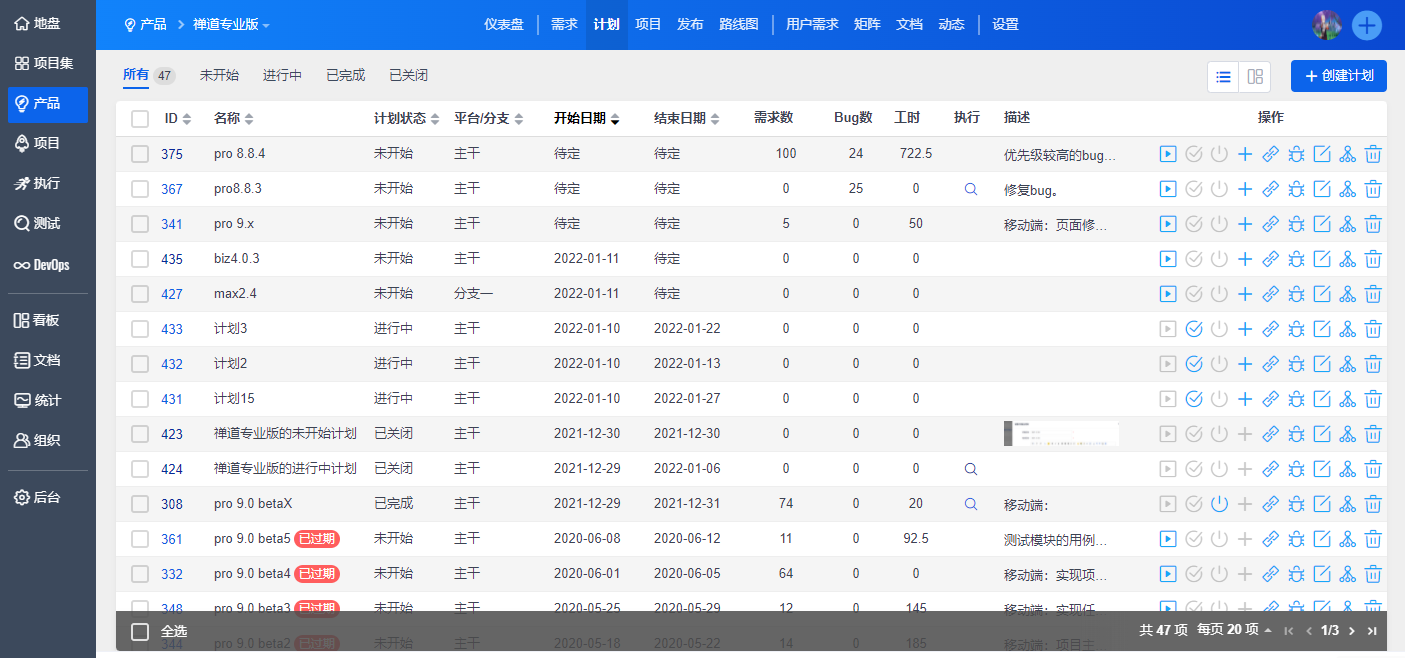Screen dimensions: 1405x658
Task: Open 执行 in the left sidebar
Action: tap(47, 183)
